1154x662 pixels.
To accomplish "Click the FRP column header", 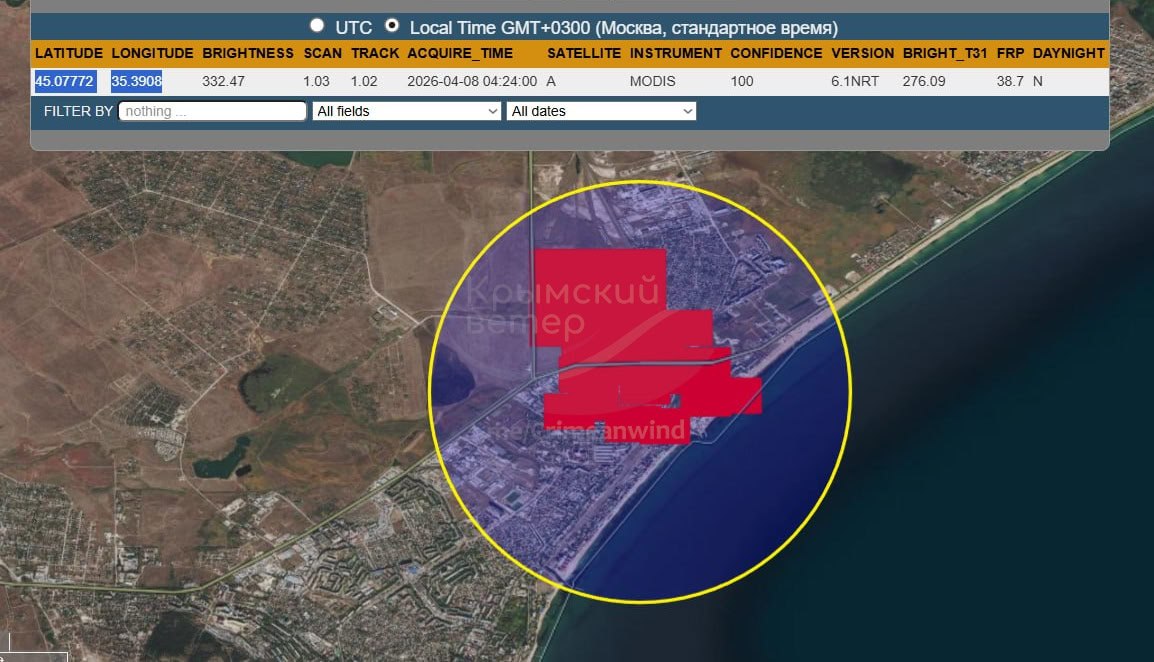I will (x=1010, y=53).
